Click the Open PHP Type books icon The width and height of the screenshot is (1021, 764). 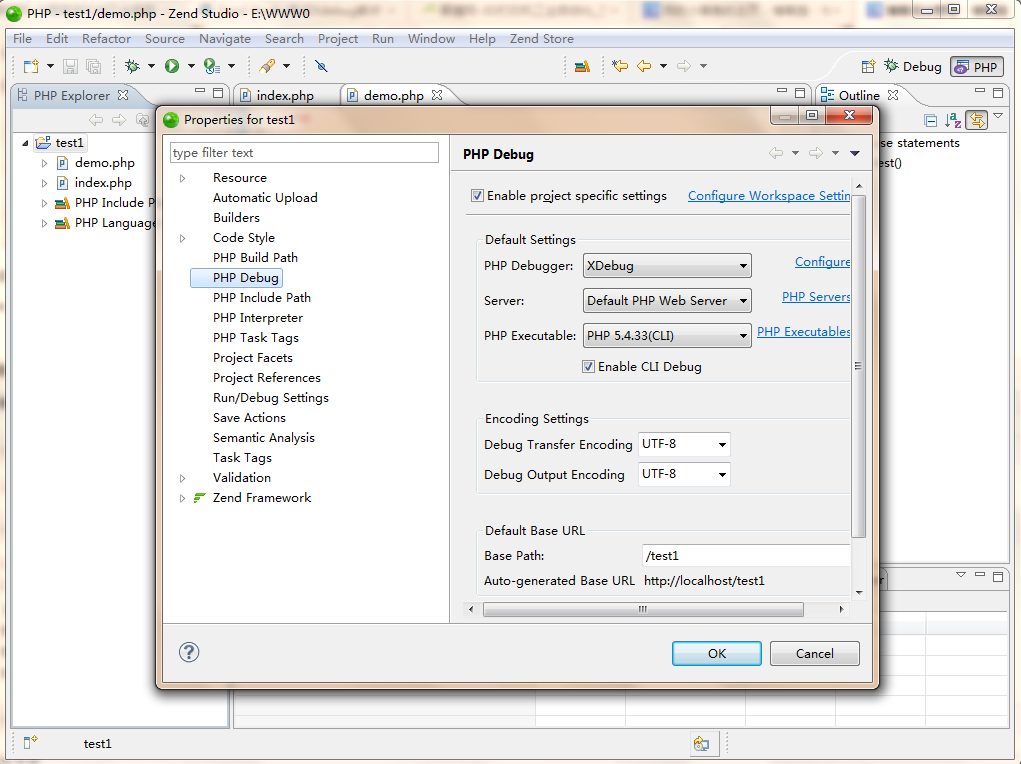coord(583,66)
